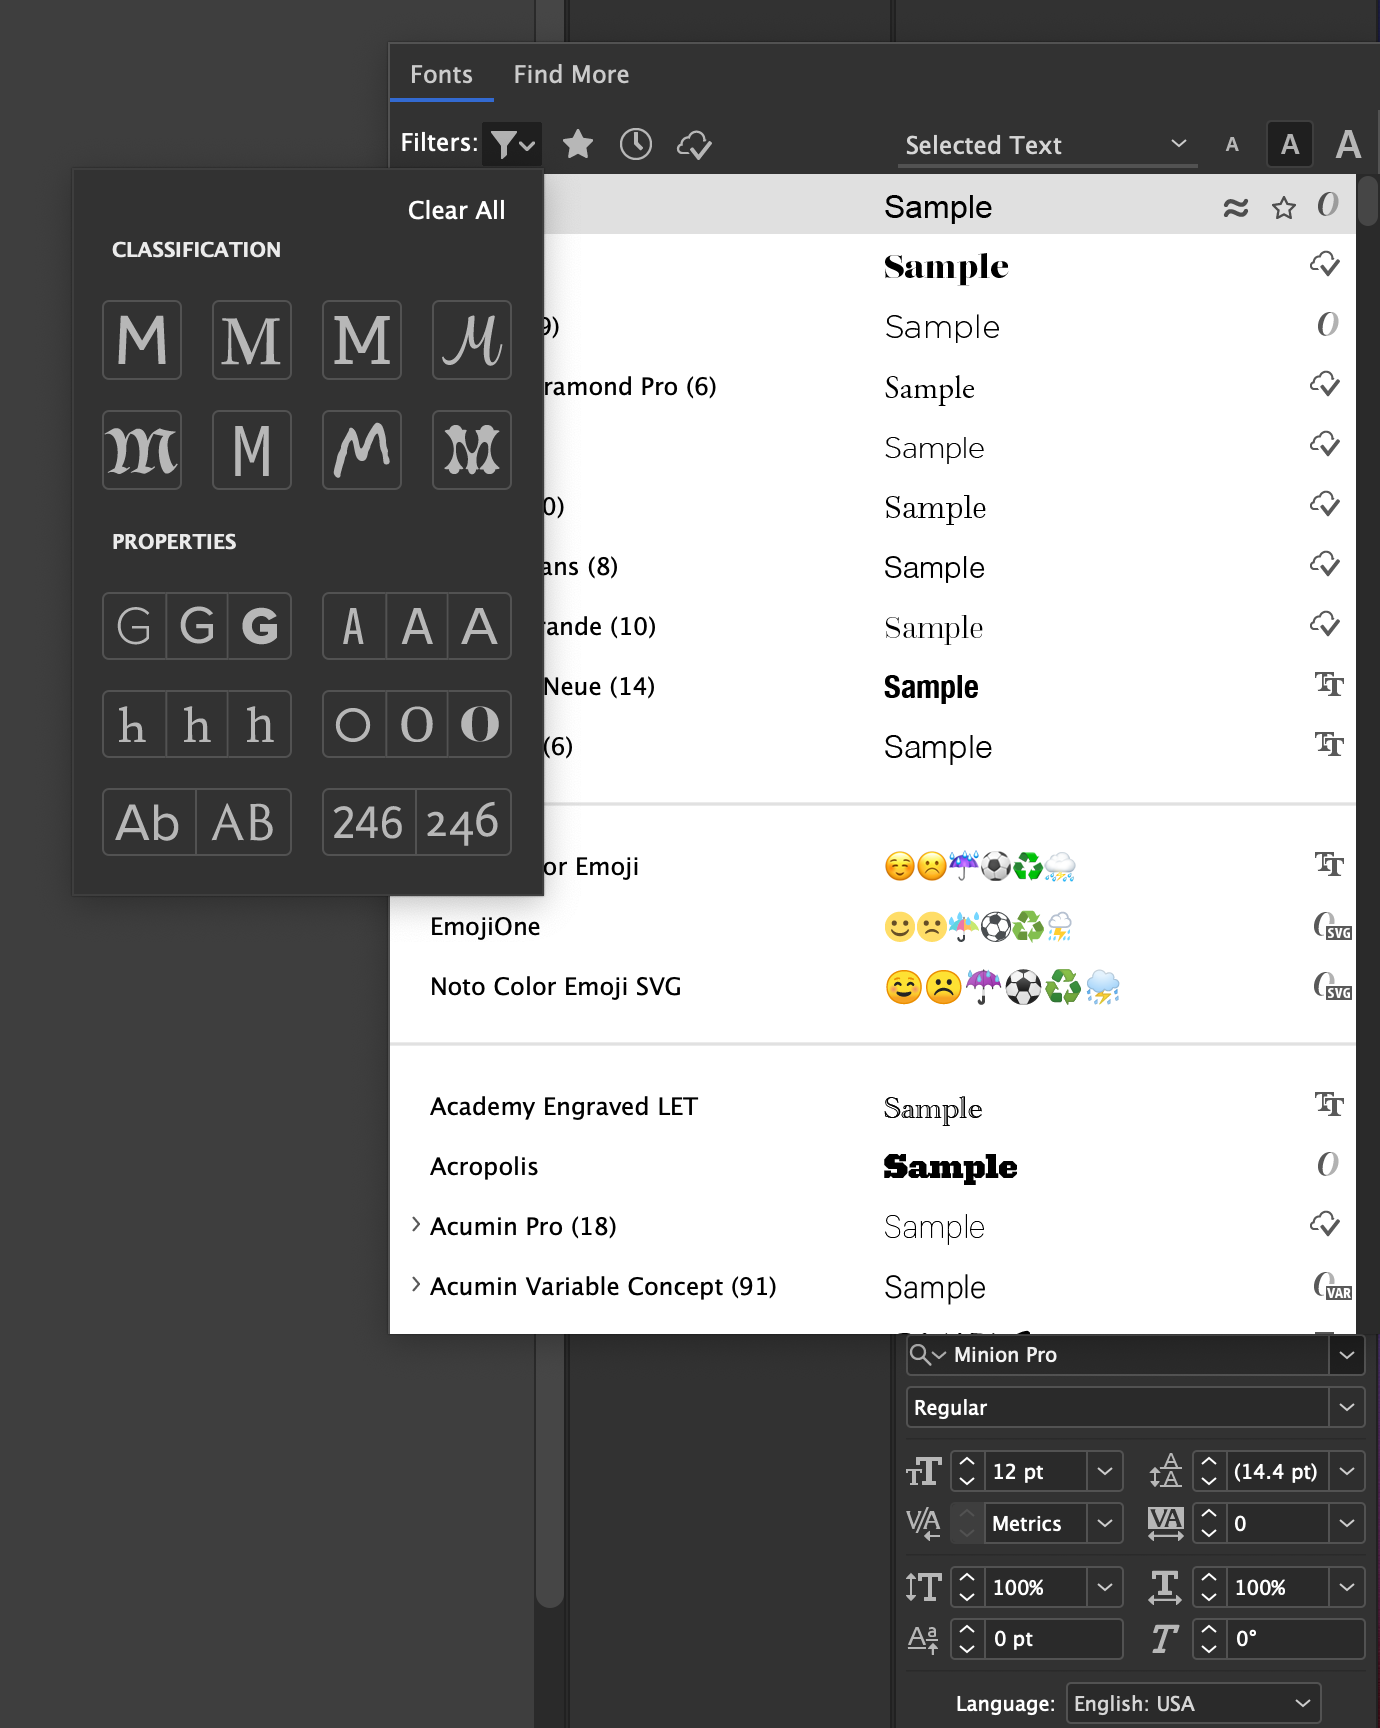Show favorite fonts with star filter
This screenshot has width=1380, height=1728.
578,144
